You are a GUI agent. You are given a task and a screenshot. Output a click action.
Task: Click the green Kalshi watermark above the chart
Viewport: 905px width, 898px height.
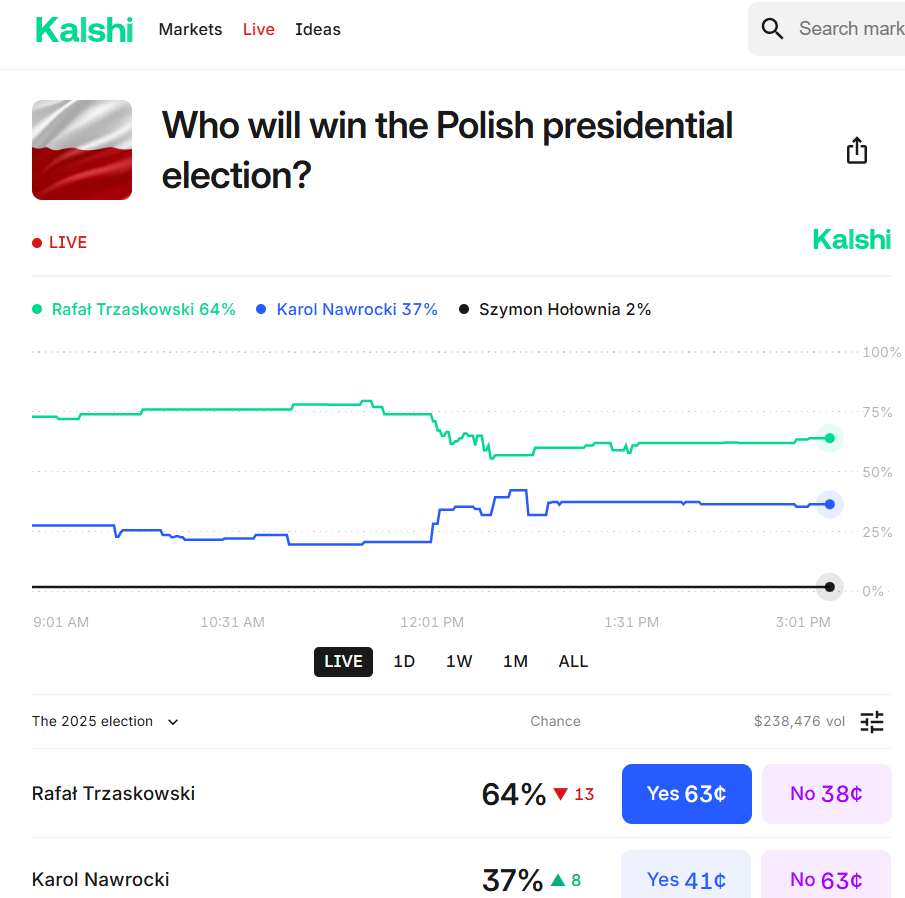pos(851,240)
